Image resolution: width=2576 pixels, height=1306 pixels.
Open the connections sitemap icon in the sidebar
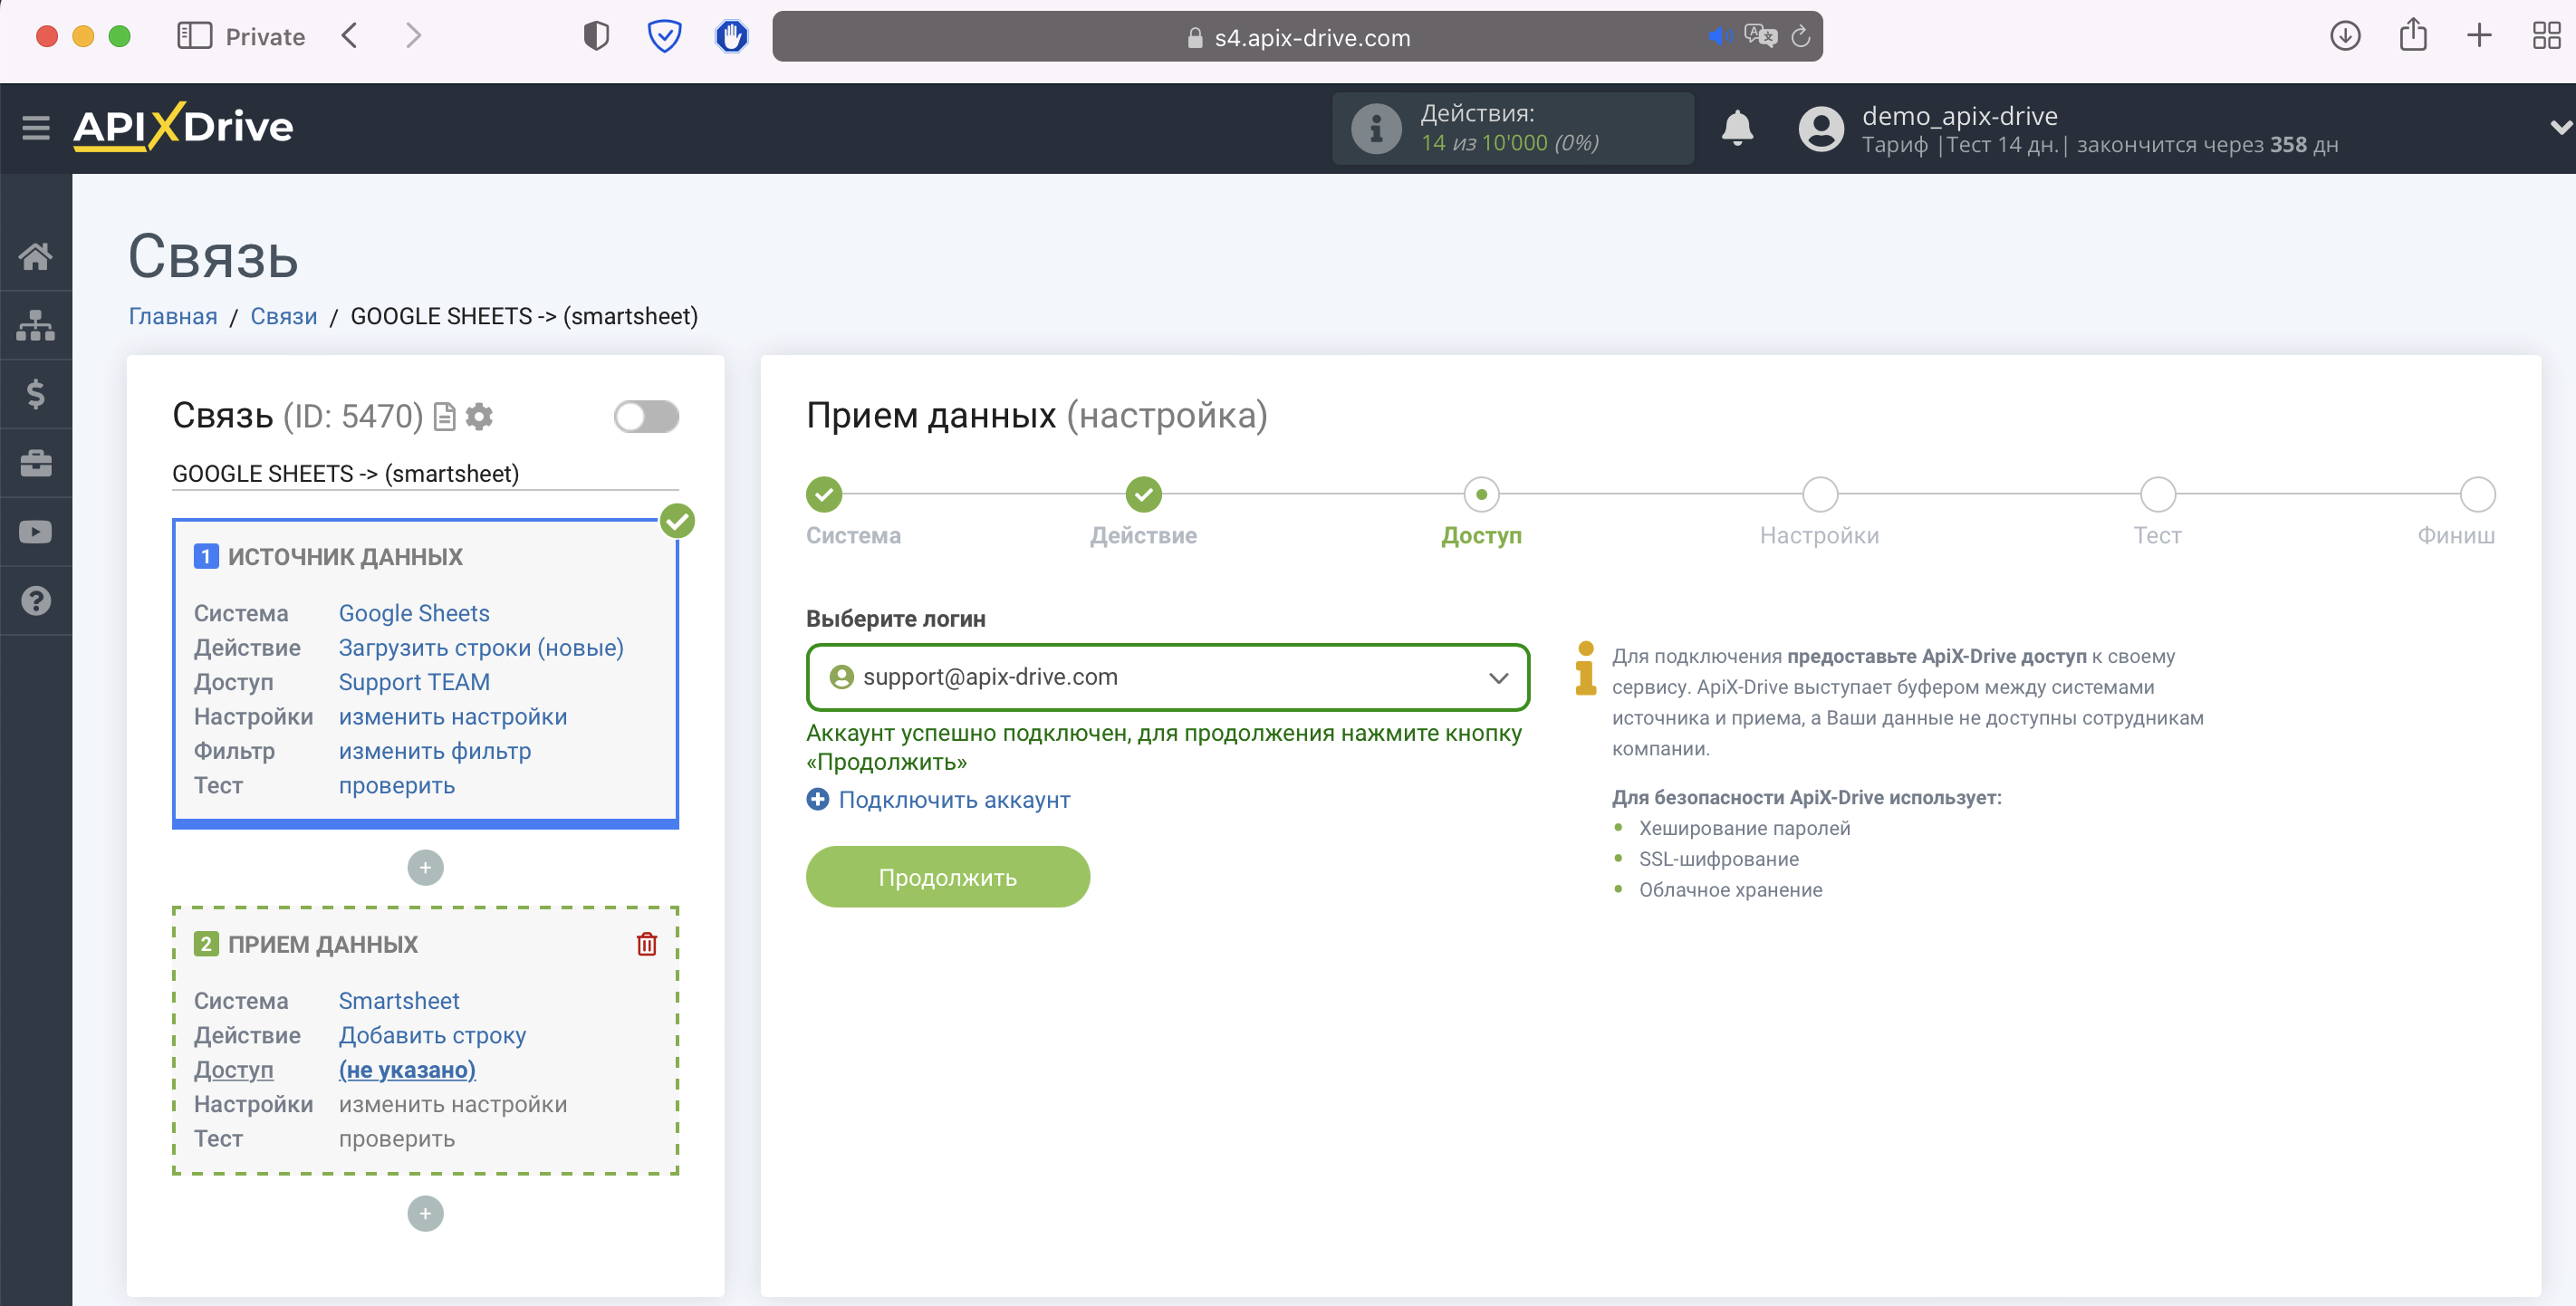coord(36,325)
